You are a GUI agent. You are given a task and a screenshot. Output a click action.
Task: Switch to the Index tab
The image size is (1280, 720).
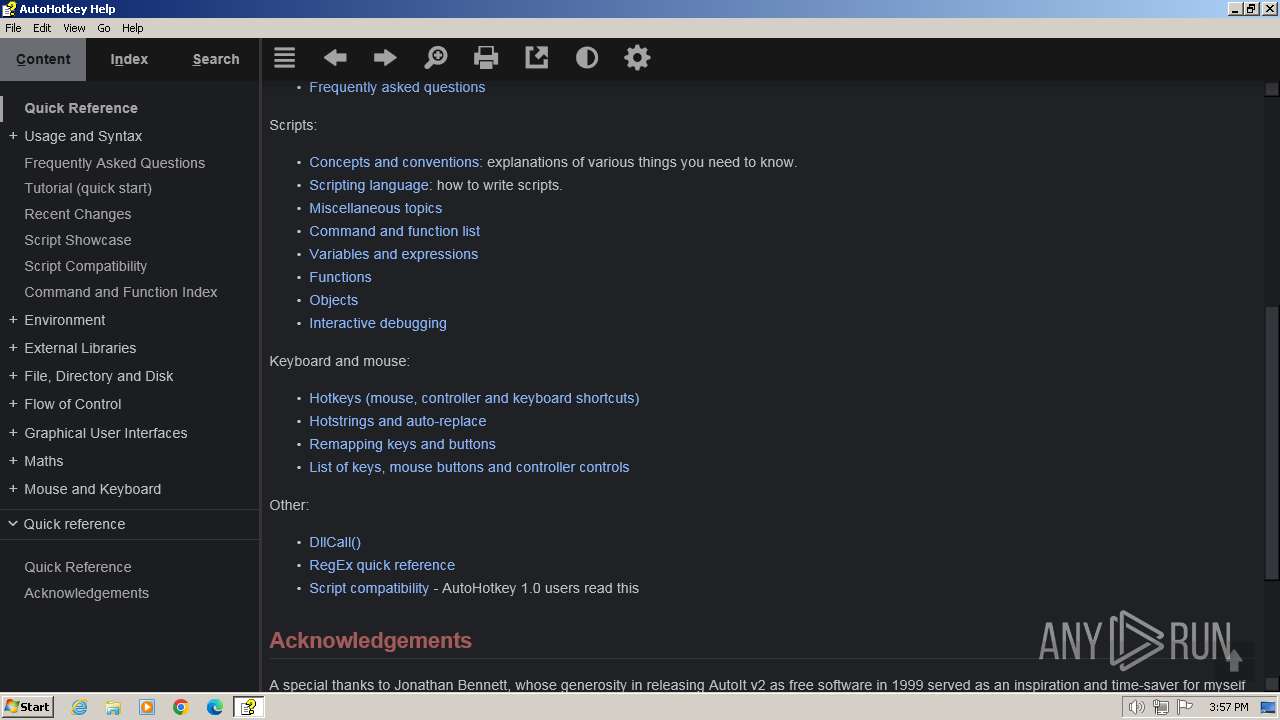tap(129, 59)
